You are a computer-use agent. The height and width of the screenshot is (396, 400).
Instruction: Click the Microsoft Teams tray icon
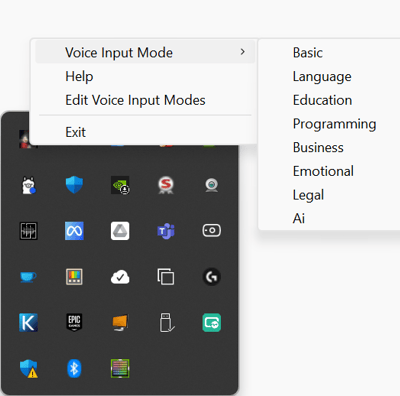[166, 231]
